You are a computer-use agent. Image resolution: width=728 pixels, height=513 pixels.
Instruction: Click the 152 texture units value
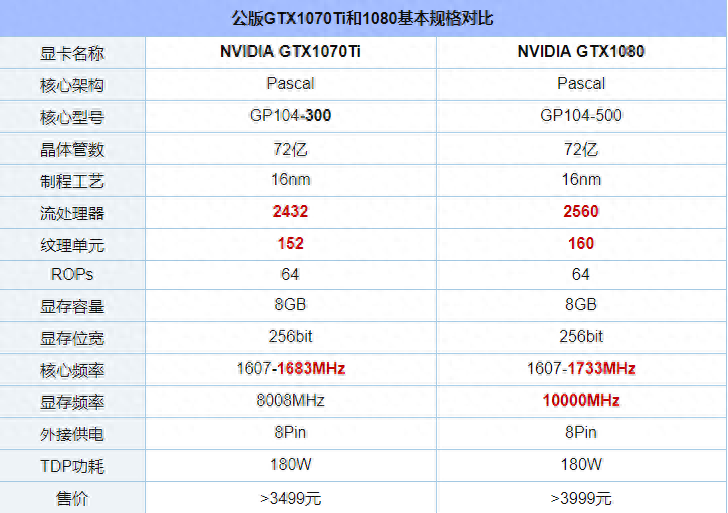(x=290, y=243)
